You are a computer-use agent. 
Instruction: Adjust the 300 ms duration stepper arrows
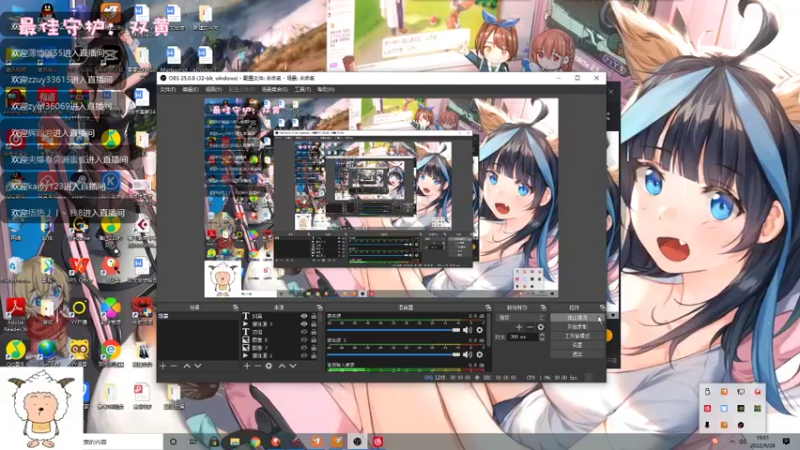542,337
